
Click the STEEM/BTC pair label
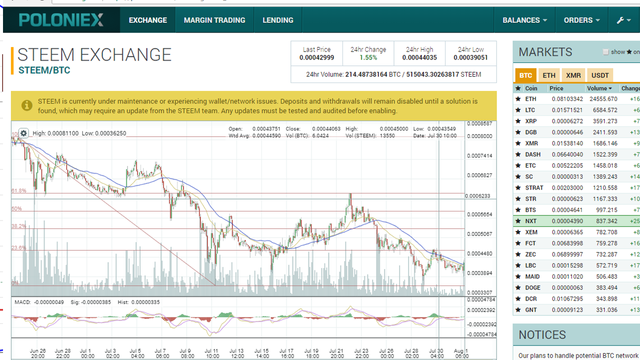click(x=44, y=70)
